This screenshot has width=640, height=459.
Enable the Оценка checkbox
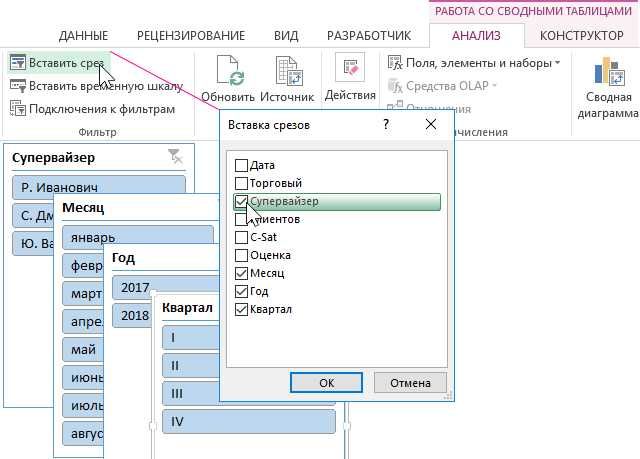tap(241, 255)
